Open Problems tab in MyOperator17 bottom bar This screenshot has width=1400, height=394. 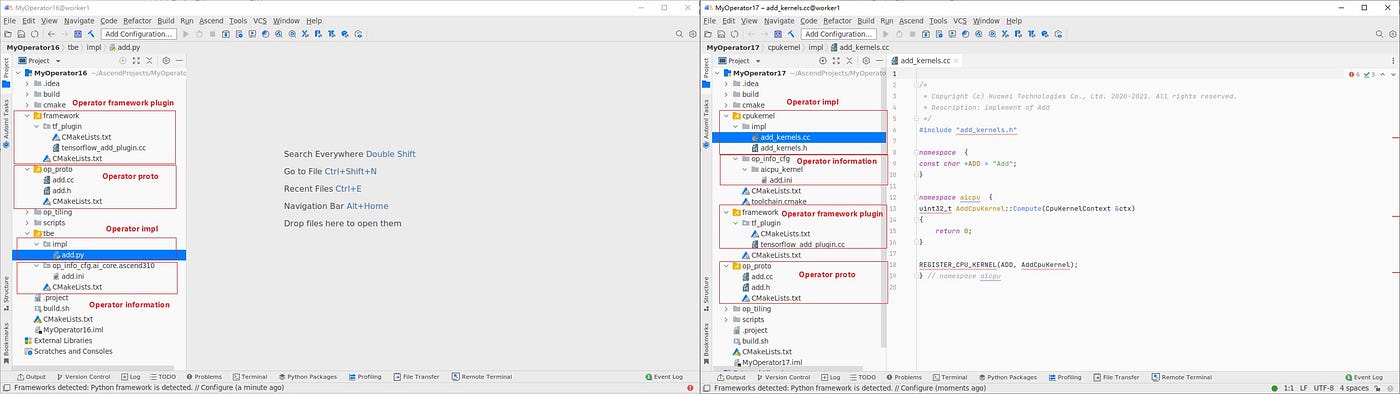click(904, 377)
